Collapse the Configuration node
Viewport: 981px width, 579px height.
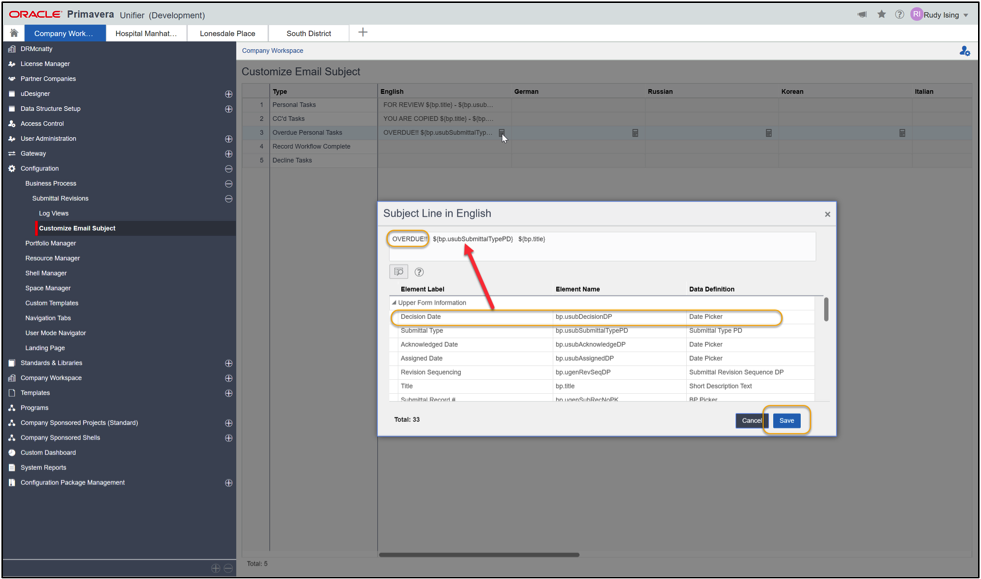point(228,169)
